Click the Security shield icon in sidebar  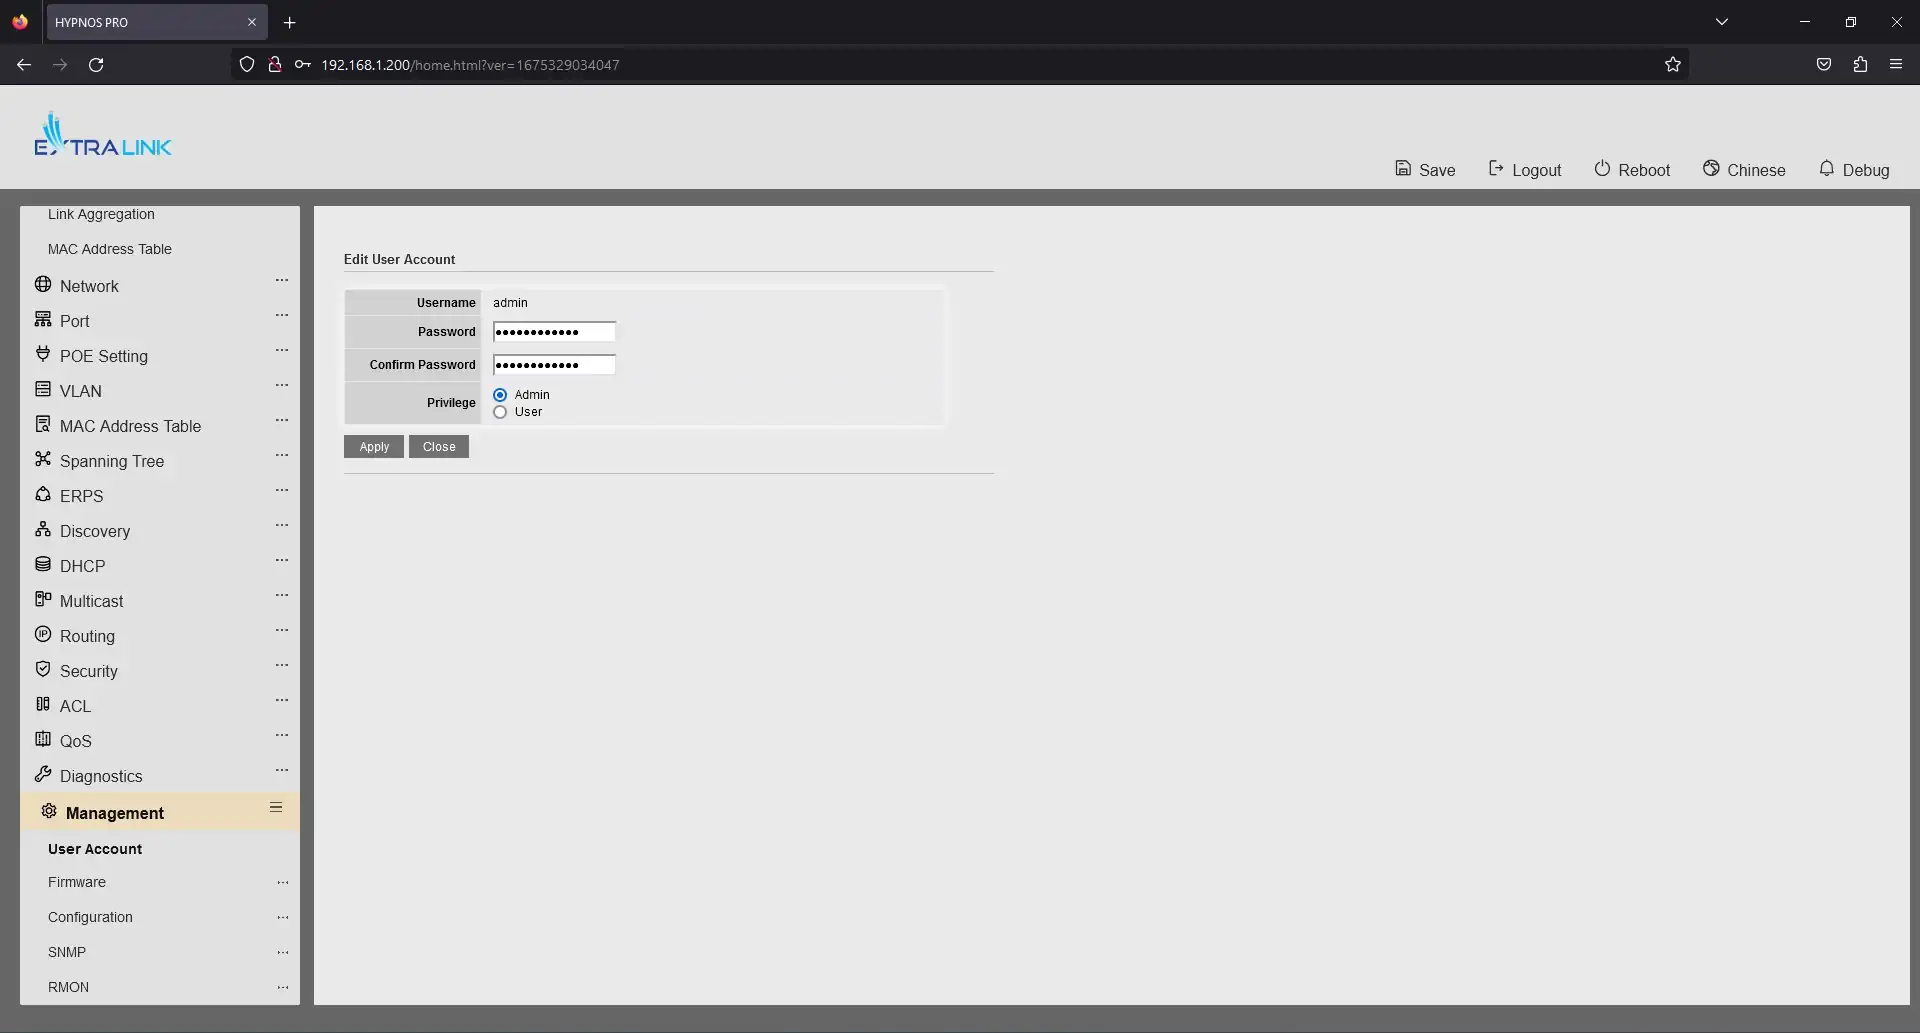click(x=43, y=670)
